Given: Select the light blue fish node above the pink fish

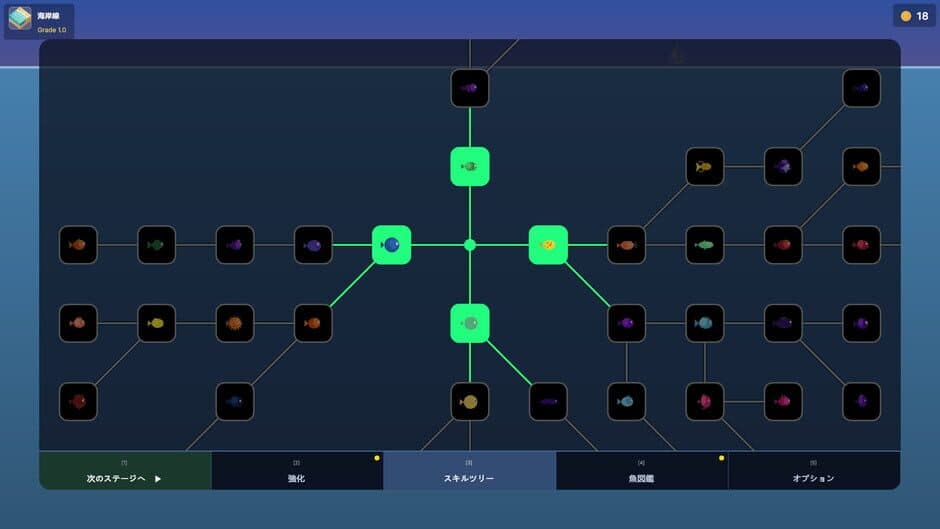Looking at the screenshot, I should 705,323.
